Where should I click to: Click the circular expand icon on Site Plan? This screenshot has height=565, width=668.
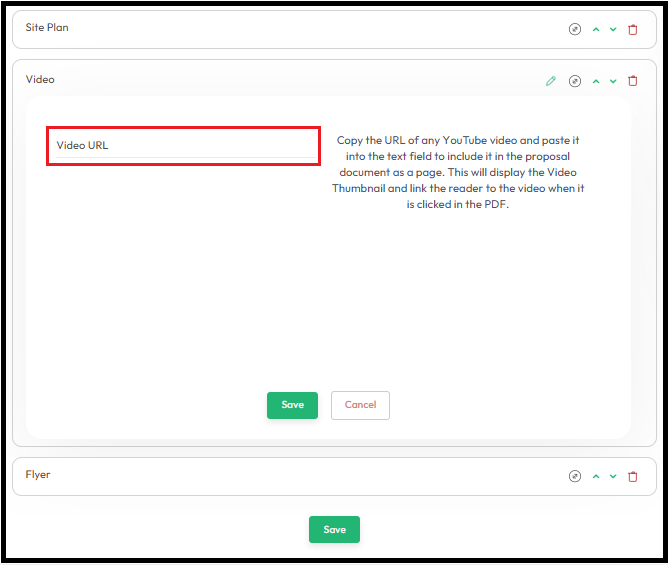[574, 30]
